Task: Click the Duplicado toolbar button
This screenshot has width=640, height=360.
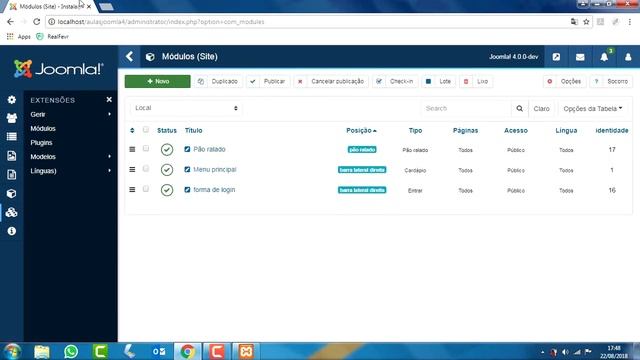Action: [x=218, y=81]
